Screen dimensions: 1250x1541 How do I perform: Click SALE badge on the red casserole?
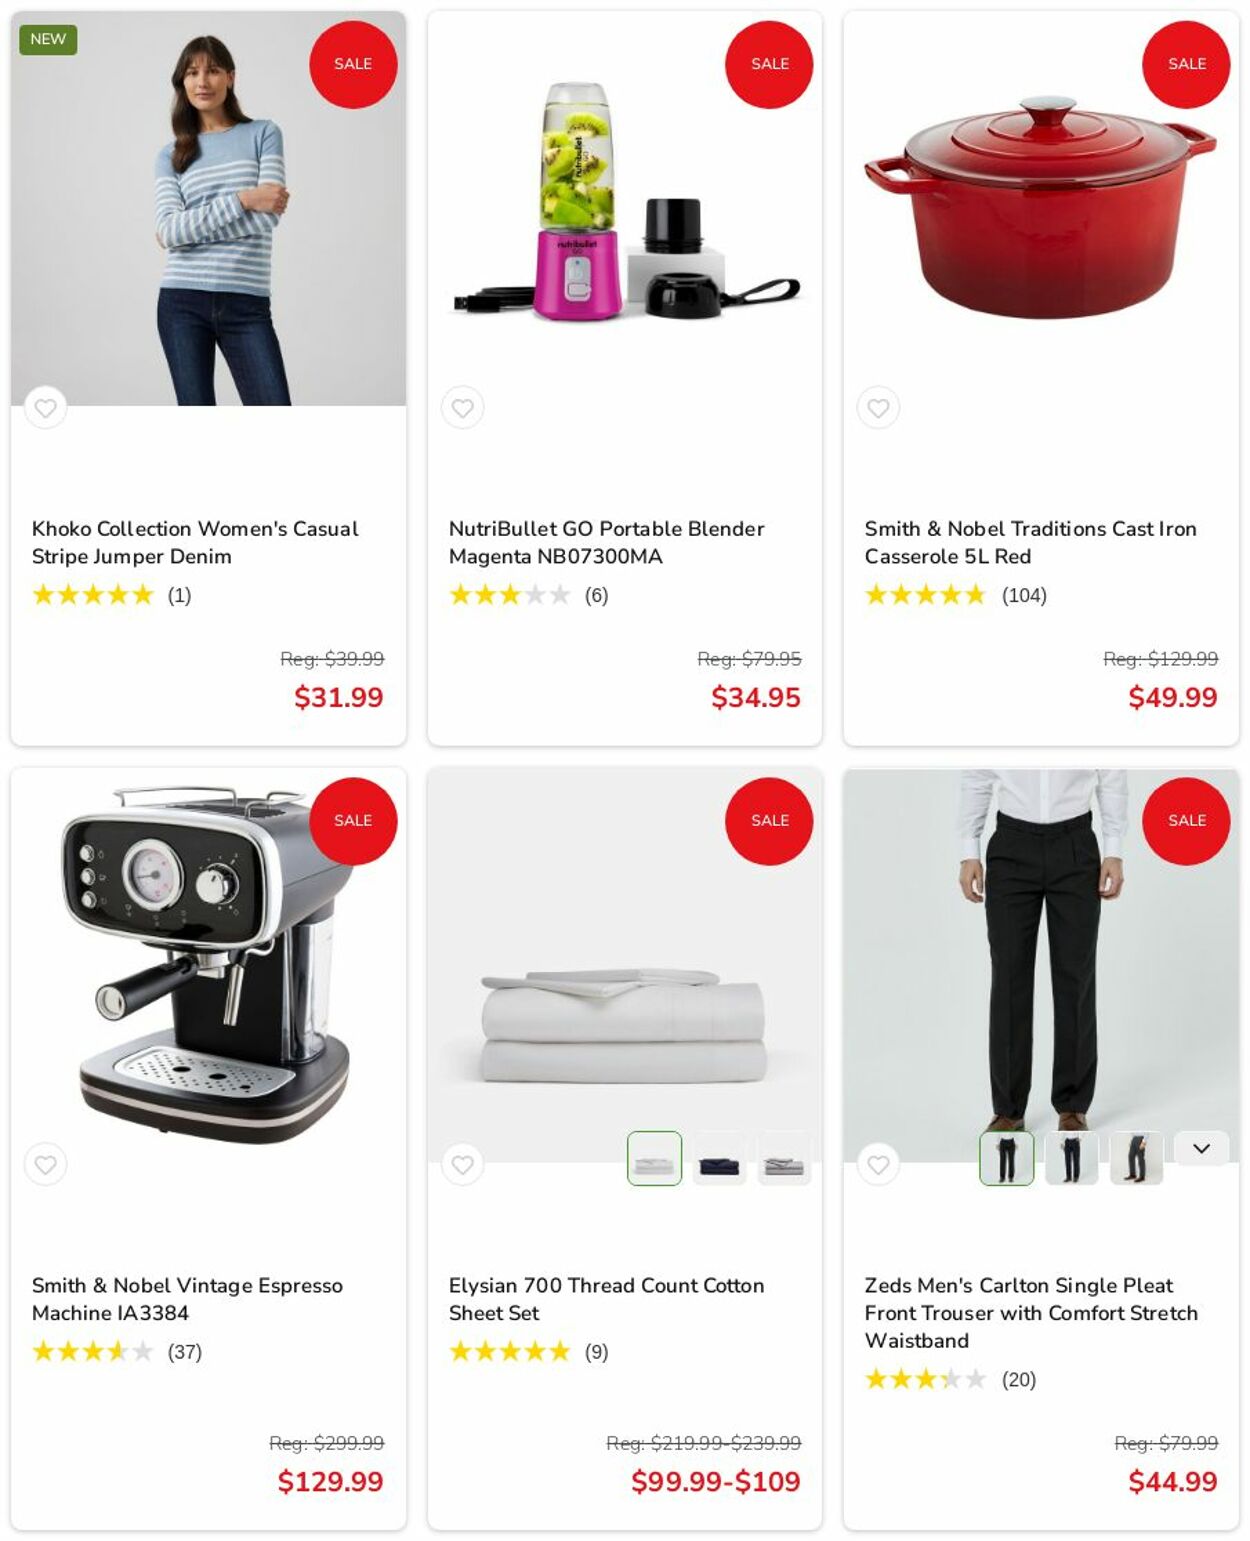tap(1186, 64)
